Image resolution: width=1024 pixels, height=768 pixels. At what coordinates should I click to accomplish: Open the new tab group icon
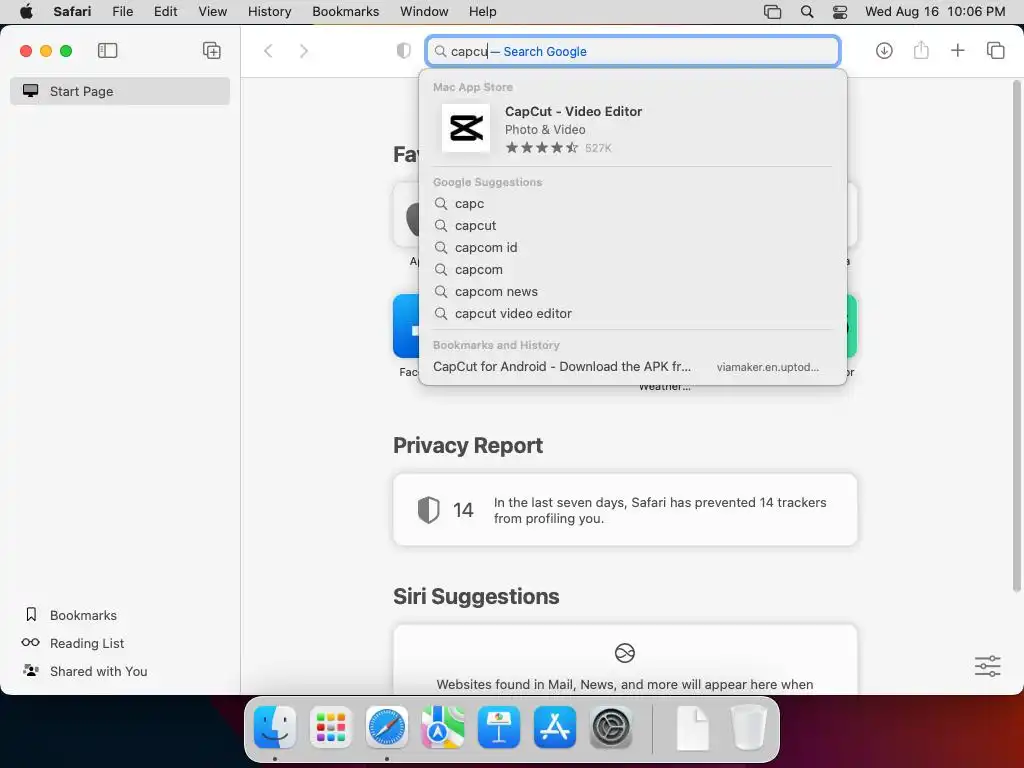212,50
